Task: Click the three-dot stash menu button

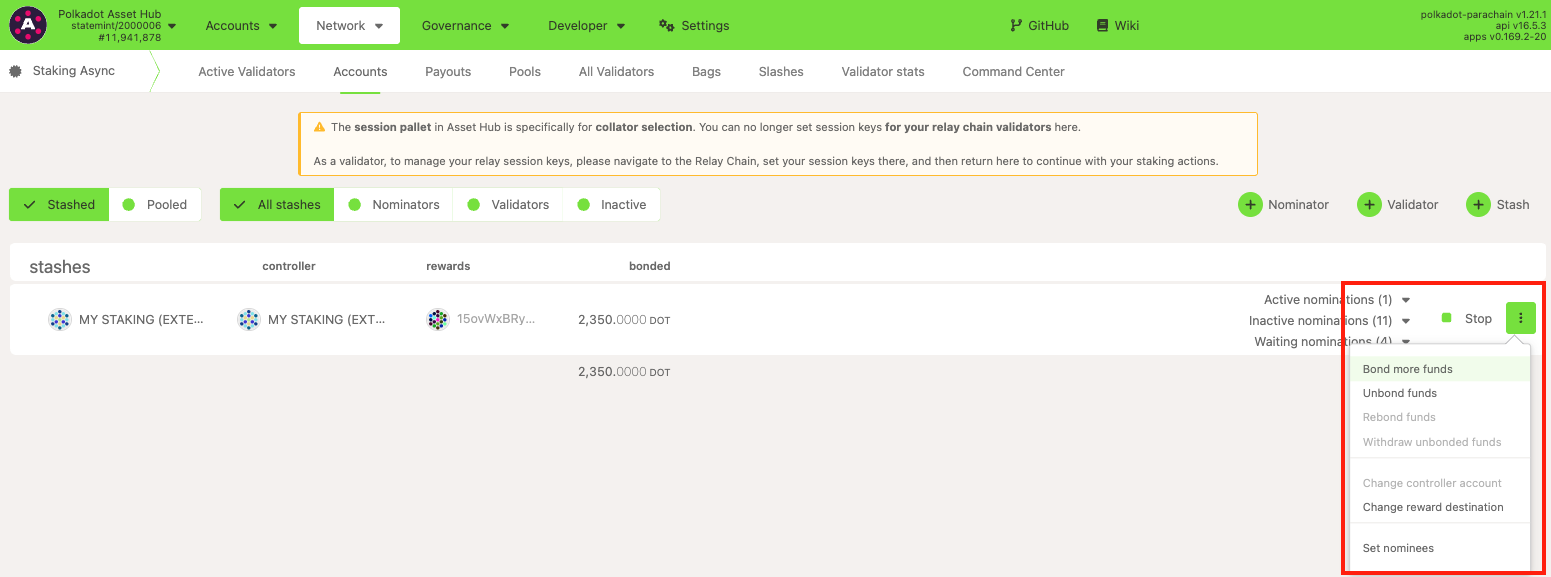Action: (x=1521, y=318)
